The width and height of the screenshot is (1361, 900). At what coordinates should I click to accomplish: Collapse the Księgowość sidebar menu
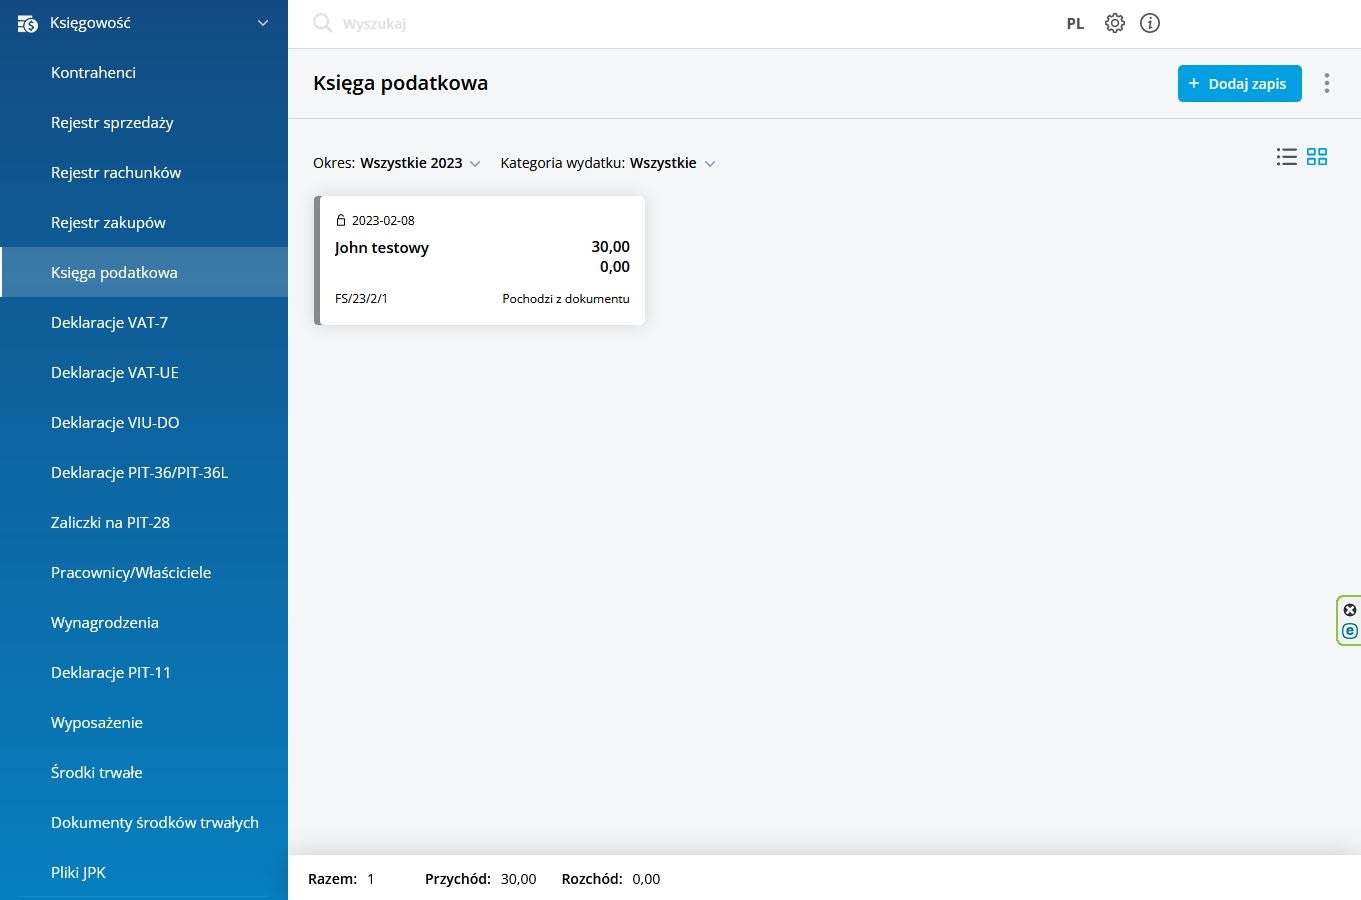point(262,23)
